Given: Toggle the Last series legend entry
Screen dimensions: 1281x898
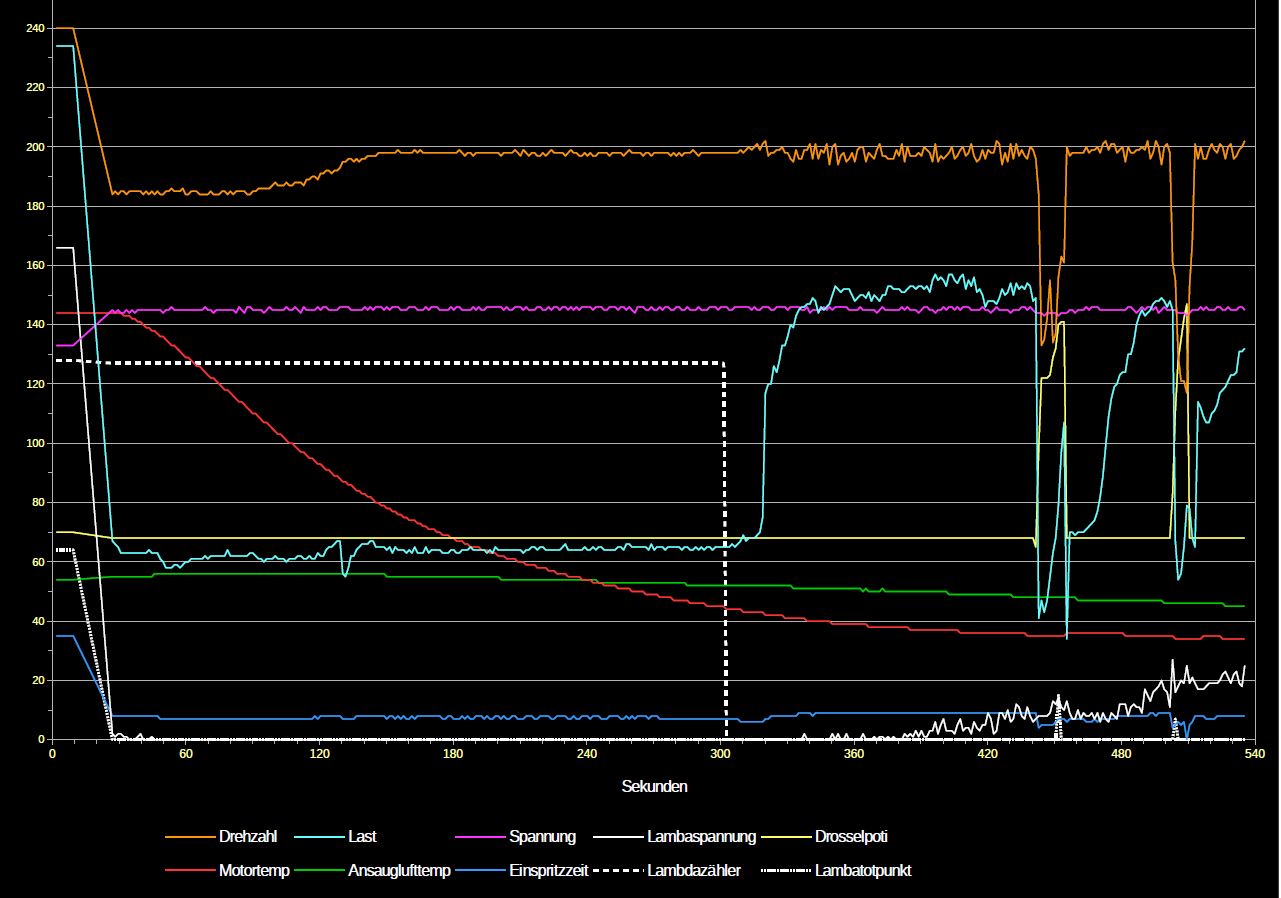Looking at the screenshot, I should point(362,837).
